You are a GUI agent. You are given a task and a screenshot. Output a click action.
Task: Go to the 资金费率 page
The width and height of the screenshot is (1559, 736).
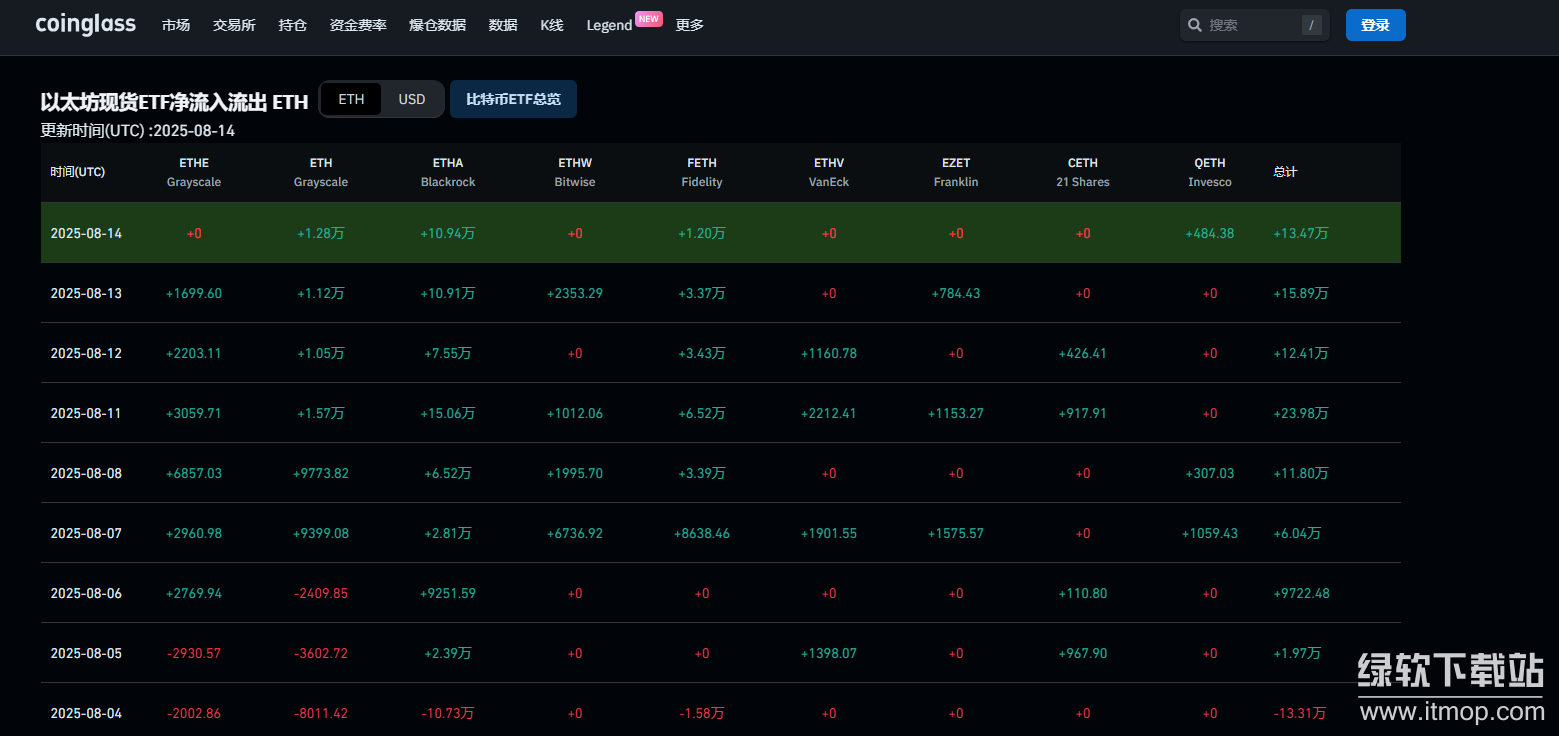pyautogui.click(x=358, y=25)
